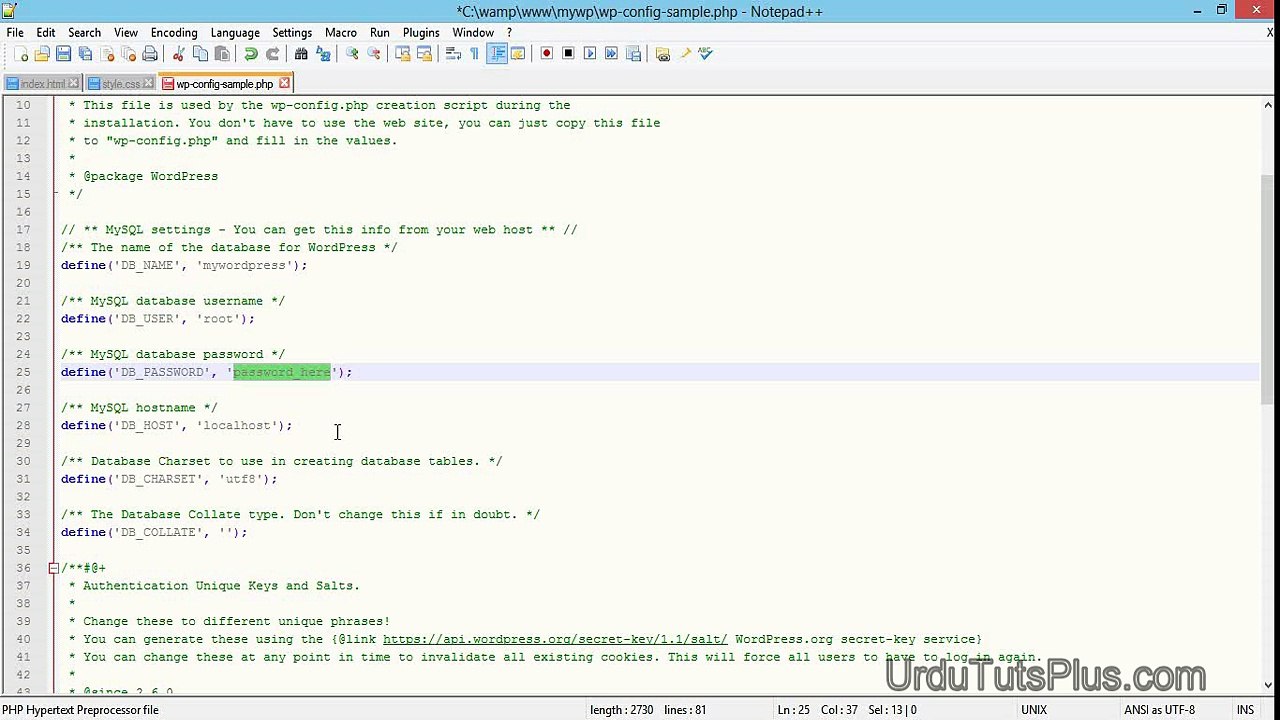Toggle synchronized vertical scrolling icon
Viewport: 1280px width, 720px height.
(x=403, y=53)
